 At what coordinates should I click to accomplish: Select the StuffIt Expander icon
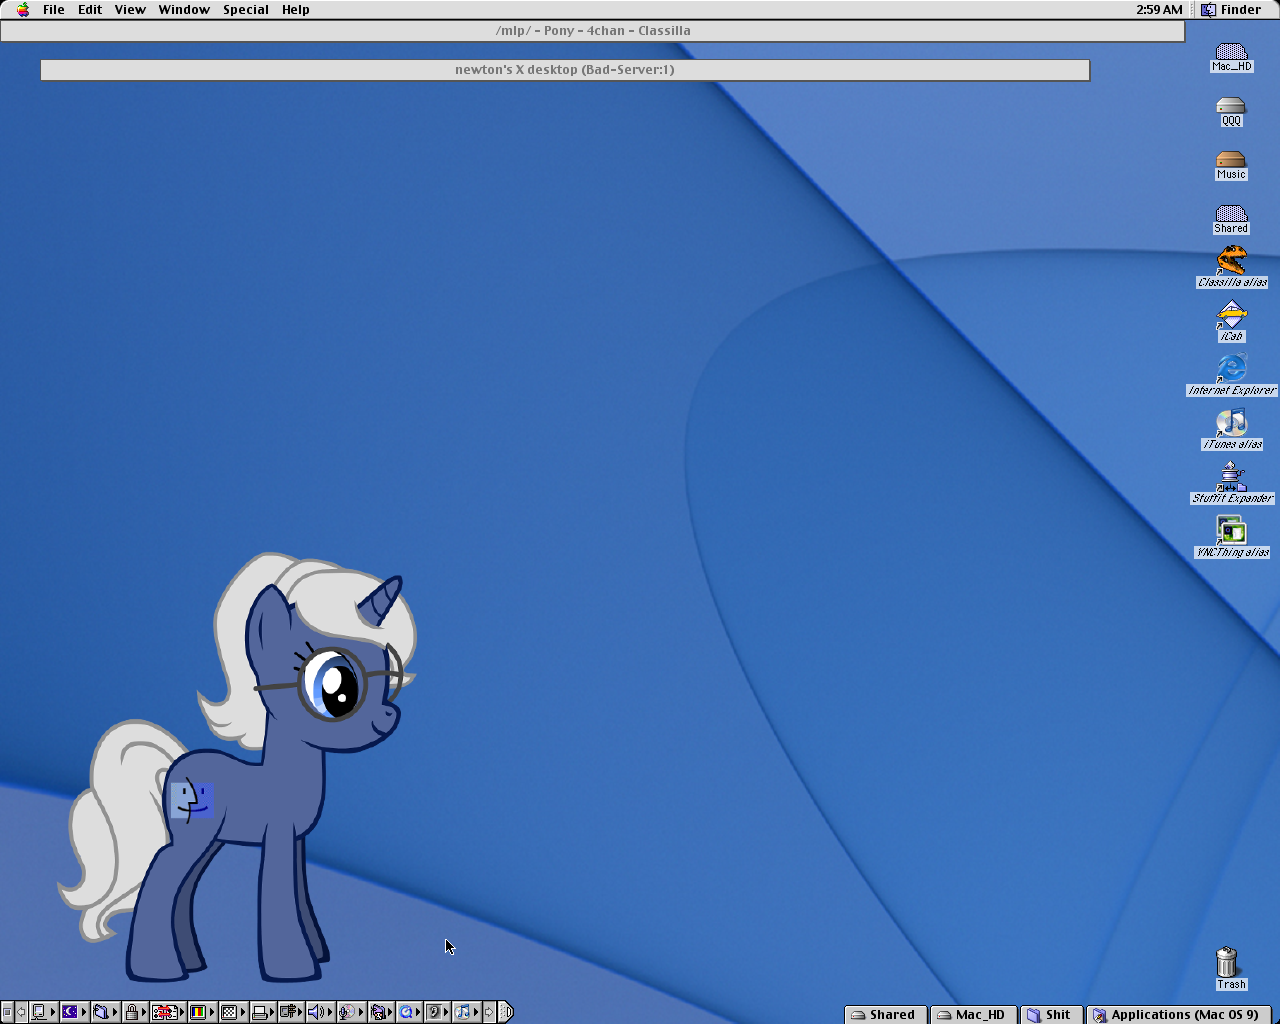point(1232,484)
